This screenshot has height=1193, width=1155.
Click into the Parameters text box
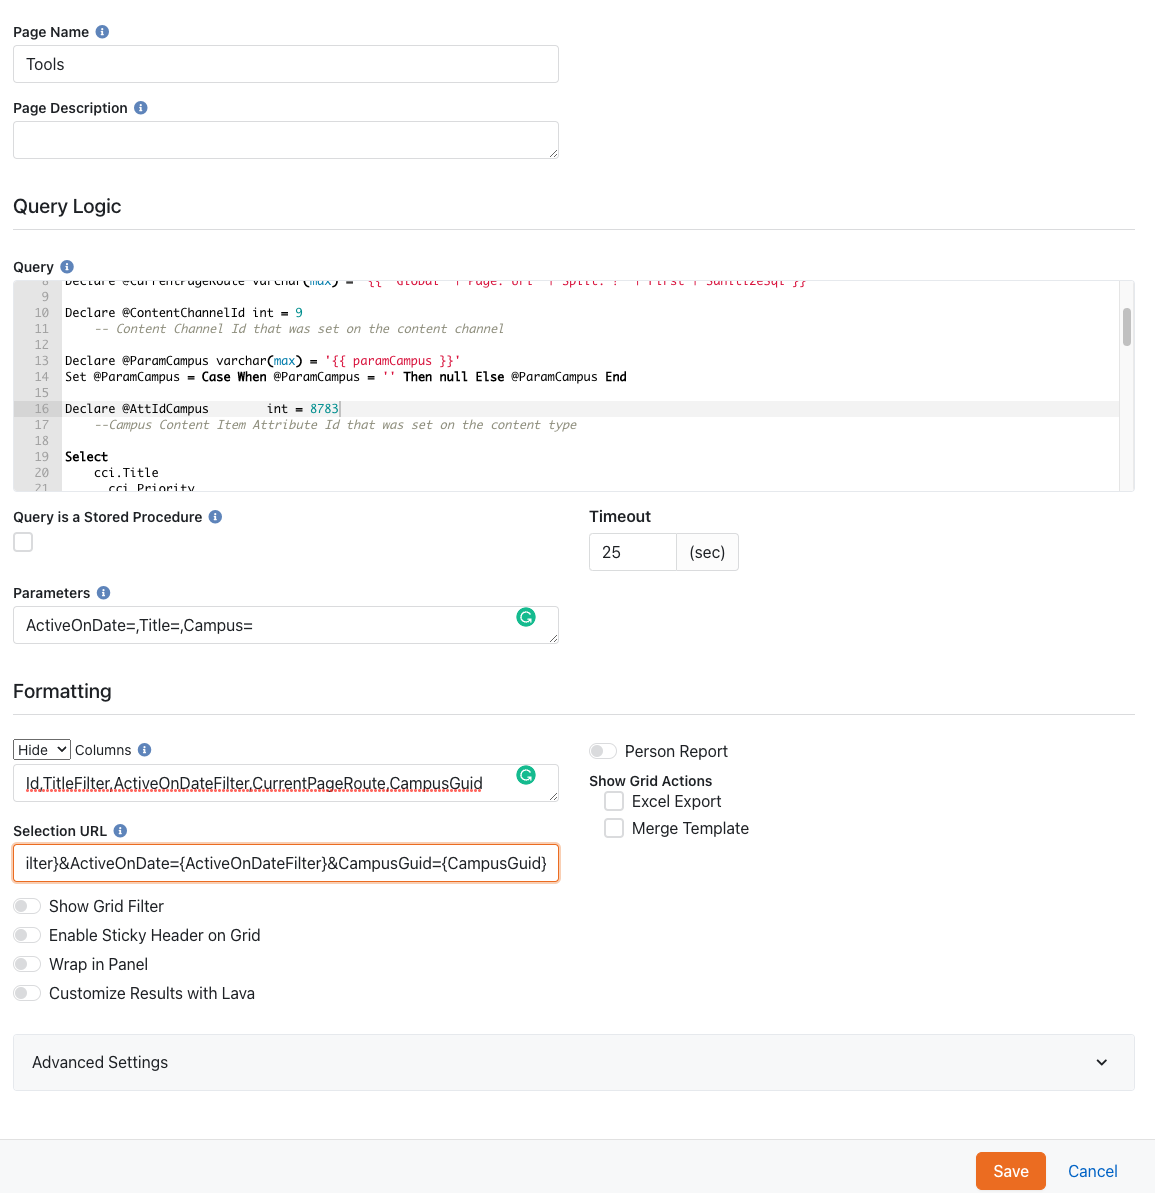point(286,625)
